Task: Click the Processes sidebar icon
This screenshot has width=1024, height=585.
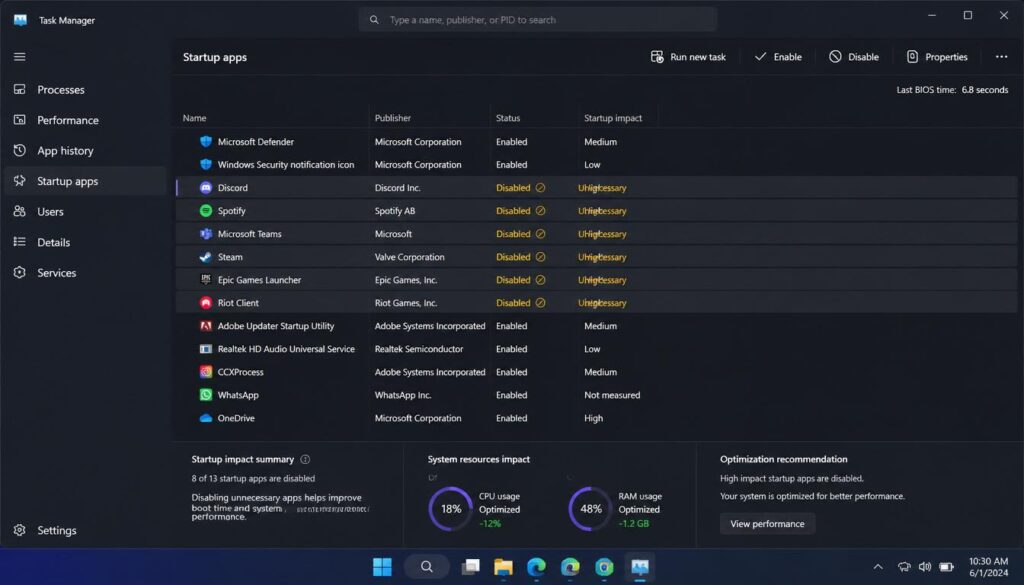Action: pyautogui.click(x=20, y=89)
